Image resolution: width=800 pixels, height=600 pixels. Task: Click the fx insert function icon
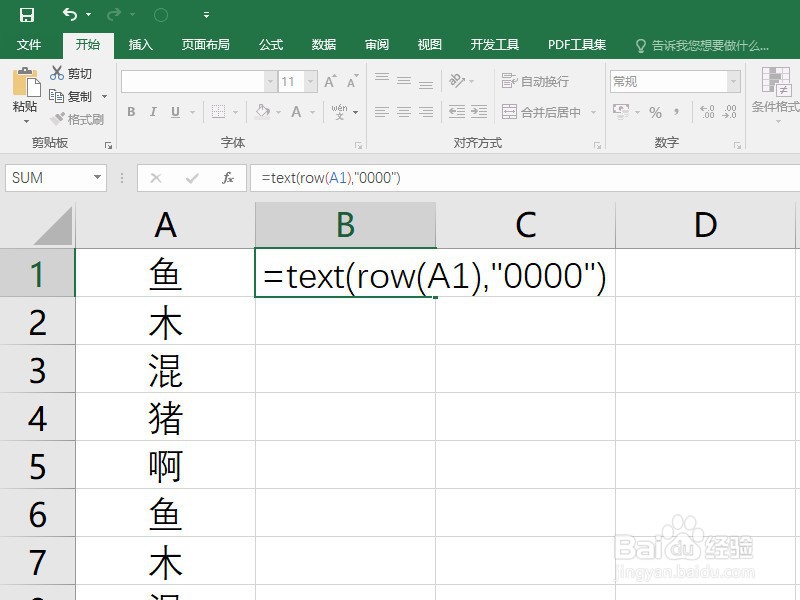pos(228,178)
